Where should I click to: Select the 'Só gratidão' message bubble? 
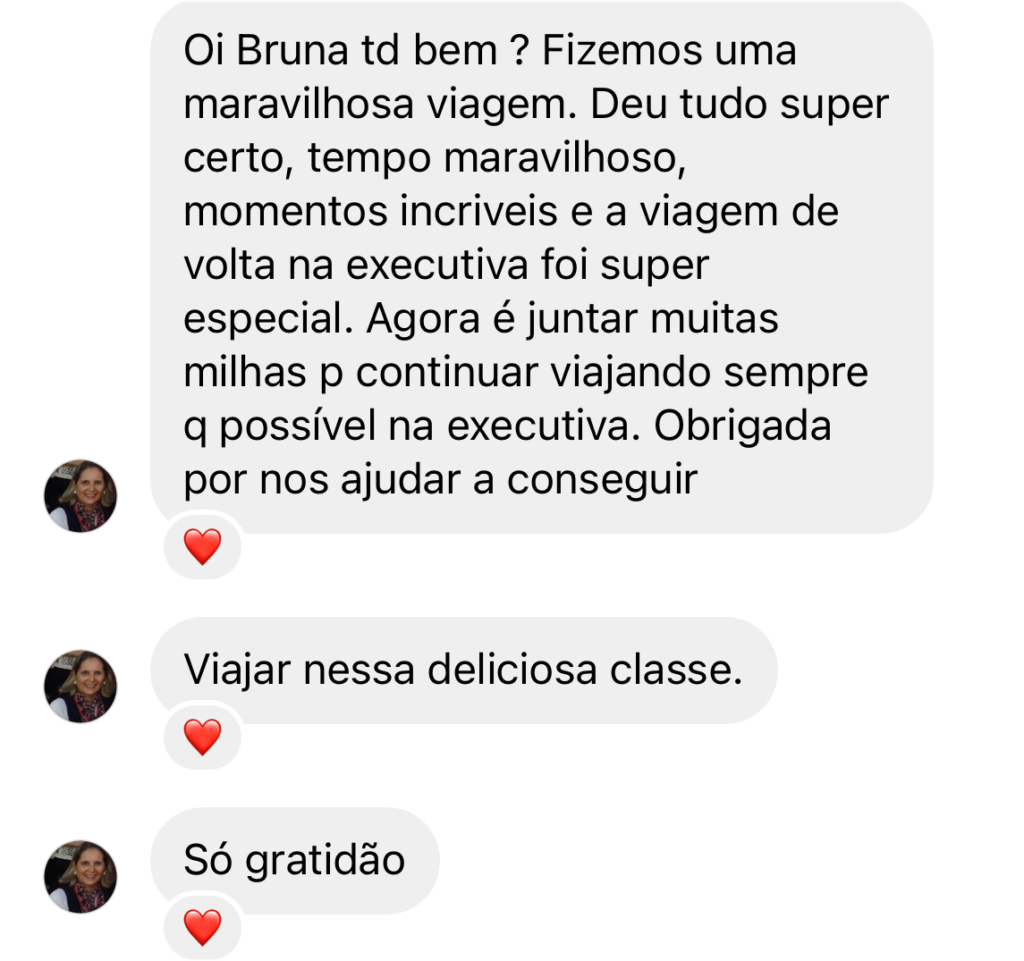pos(295,860)
